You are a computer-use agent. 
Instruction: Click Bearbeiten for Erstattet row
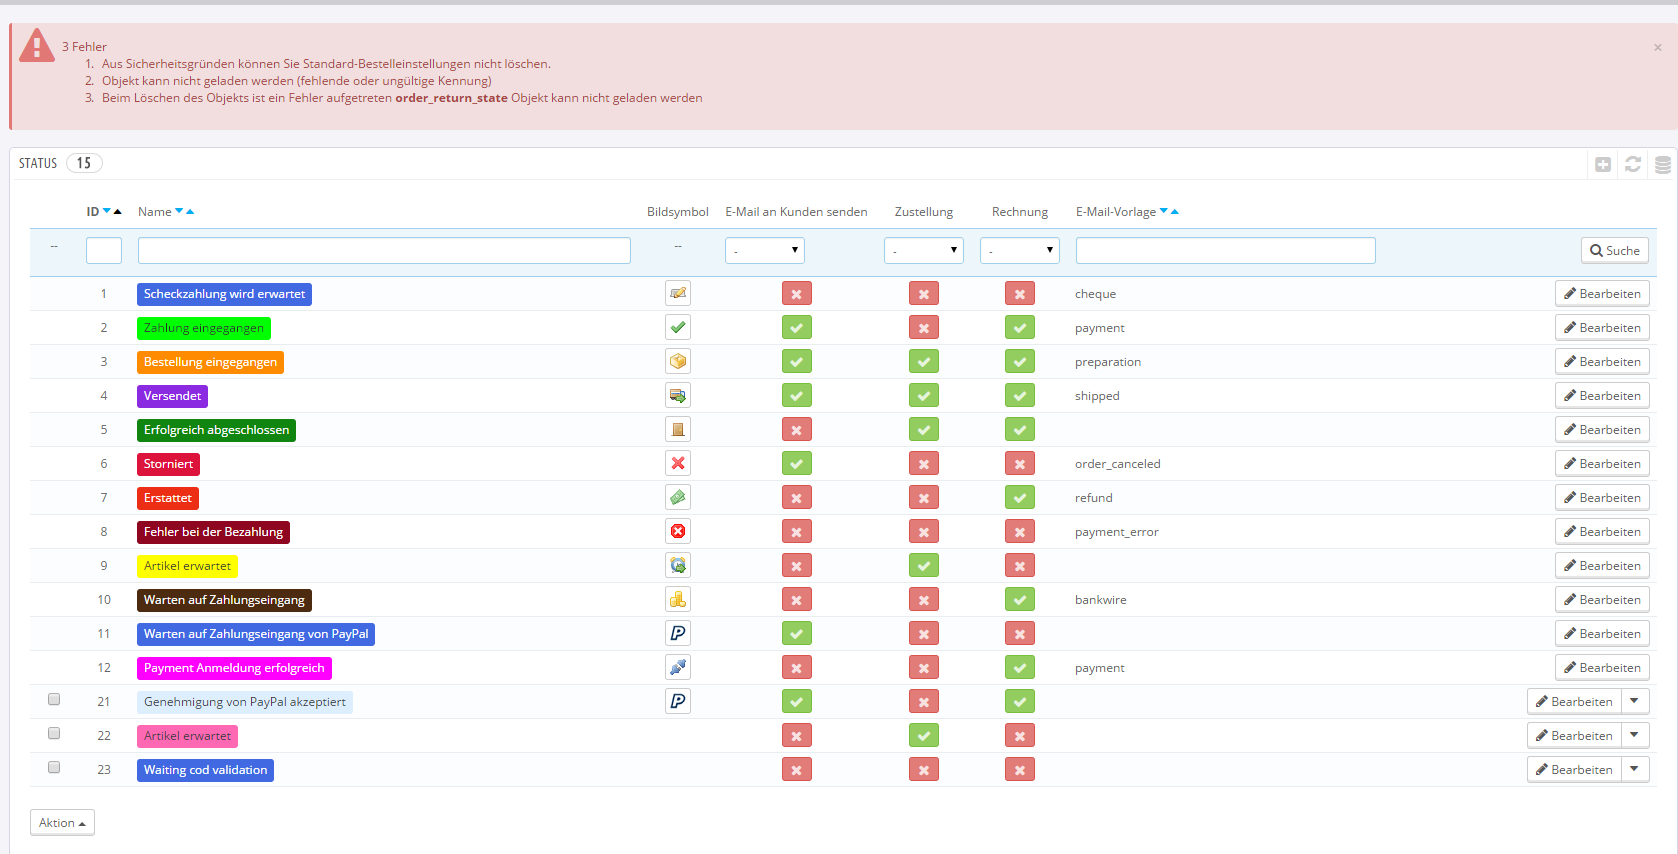click(1601, 498)
